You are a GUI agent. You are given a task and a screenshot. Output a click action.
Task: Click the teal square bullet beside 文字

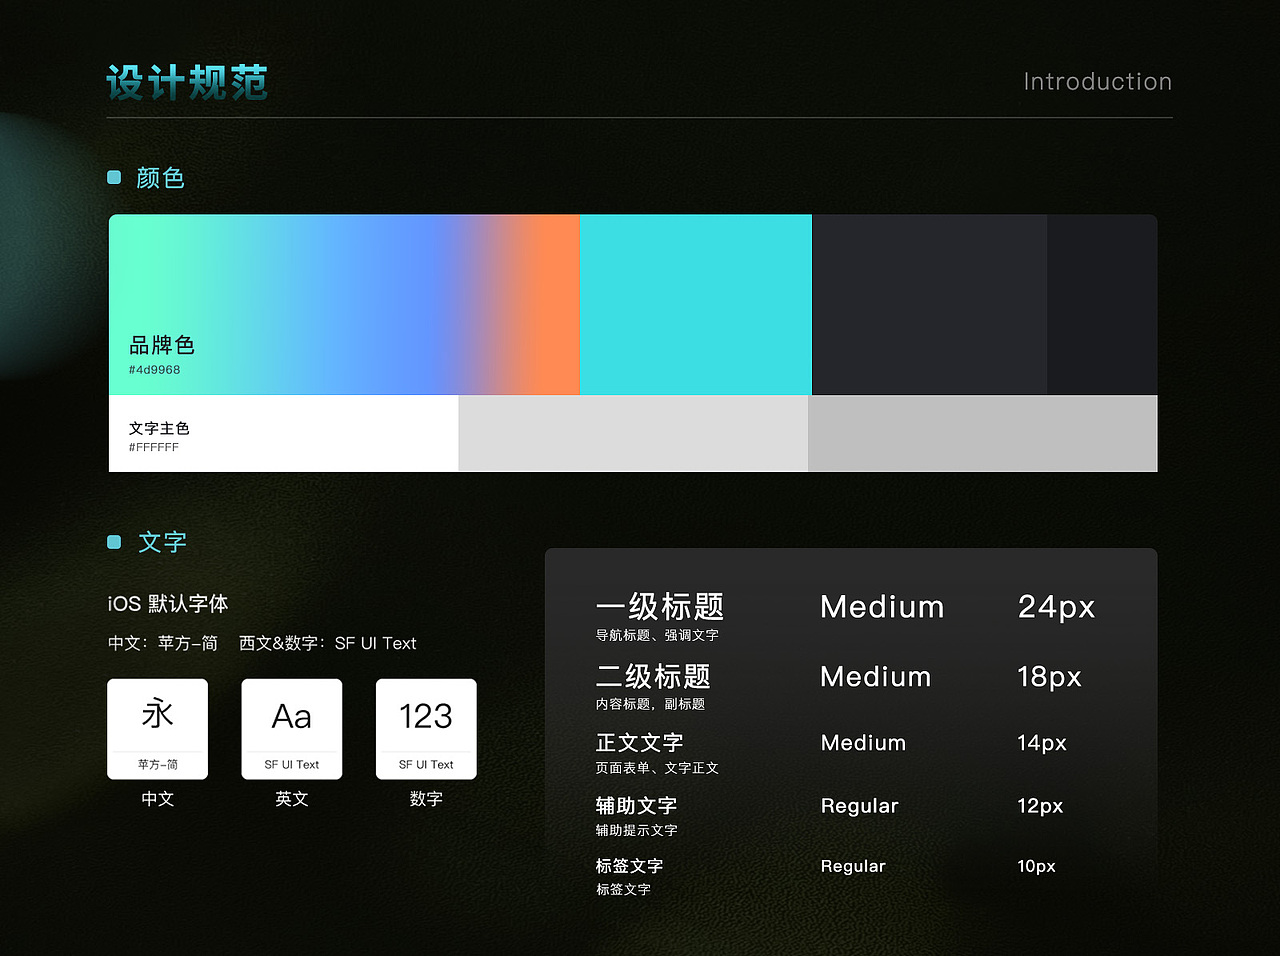pos(114,541)
